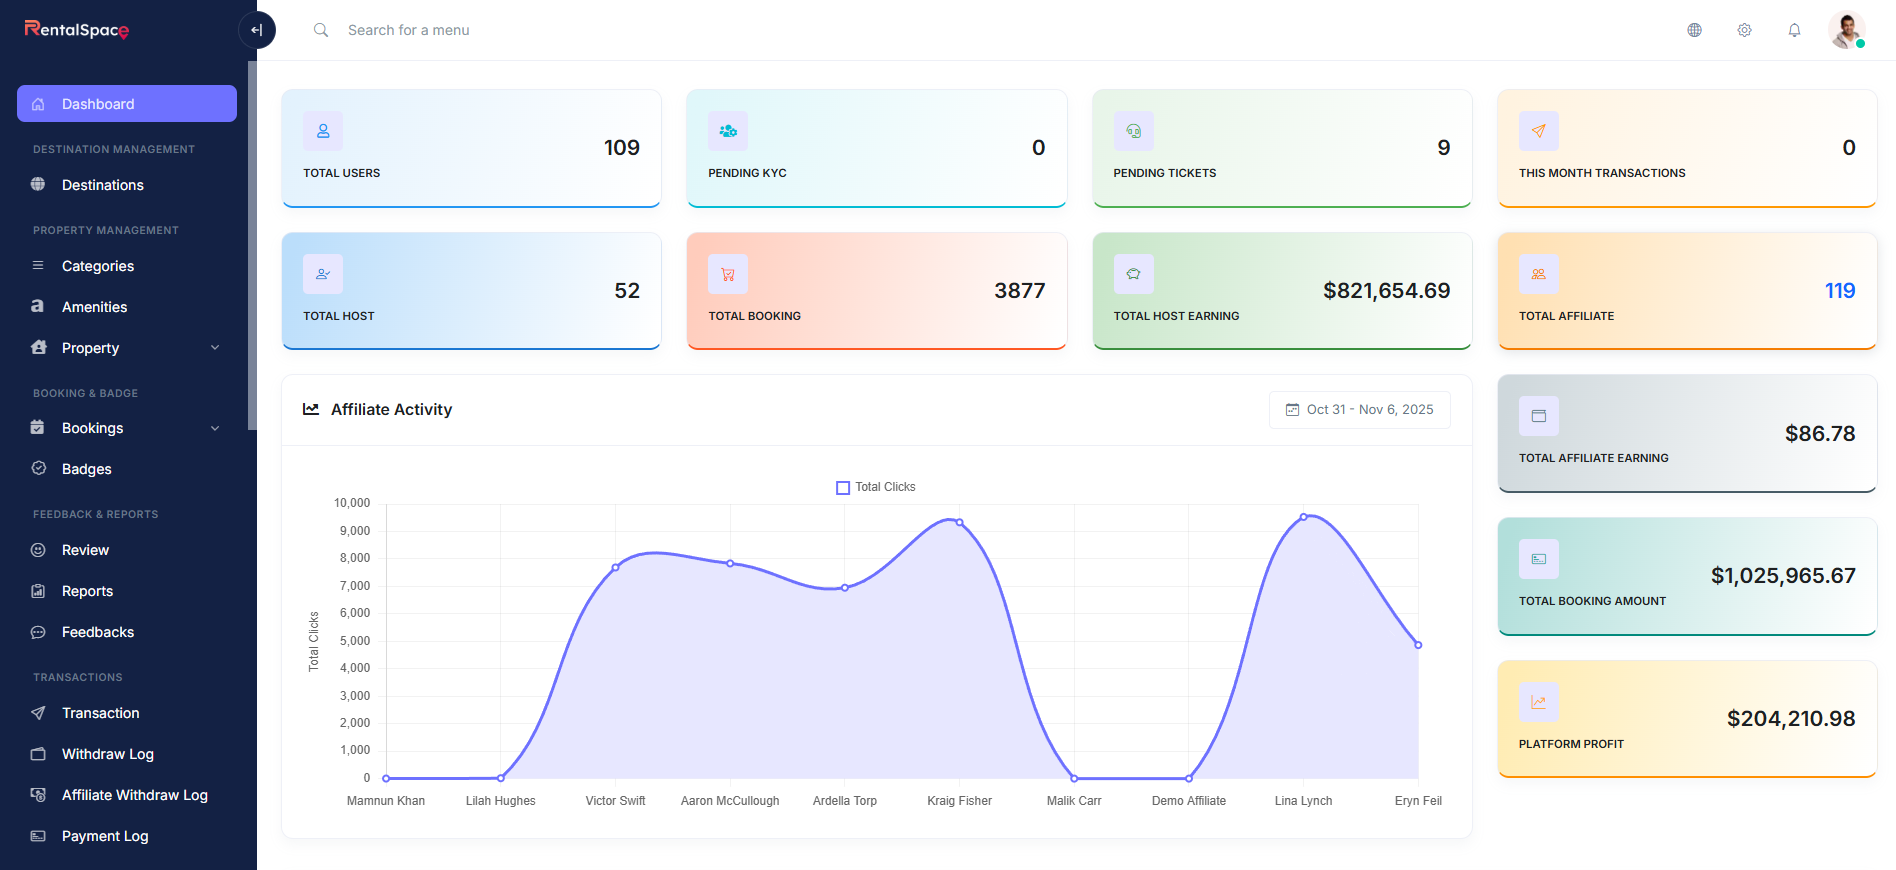Viewport: 1896px width, 870px height.
Task: Click the Kraig Fisher data point on chart
Action: coord(959,522)
